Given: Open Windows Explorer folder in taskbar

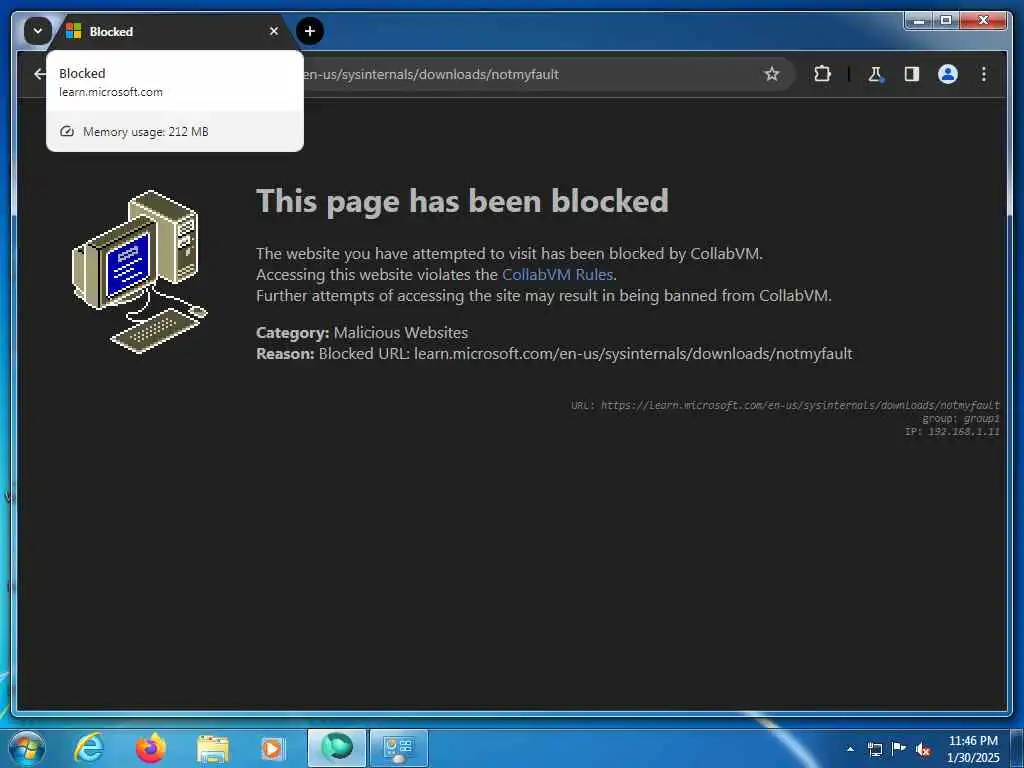Looking at the screenshot, I should click(212, 749).
